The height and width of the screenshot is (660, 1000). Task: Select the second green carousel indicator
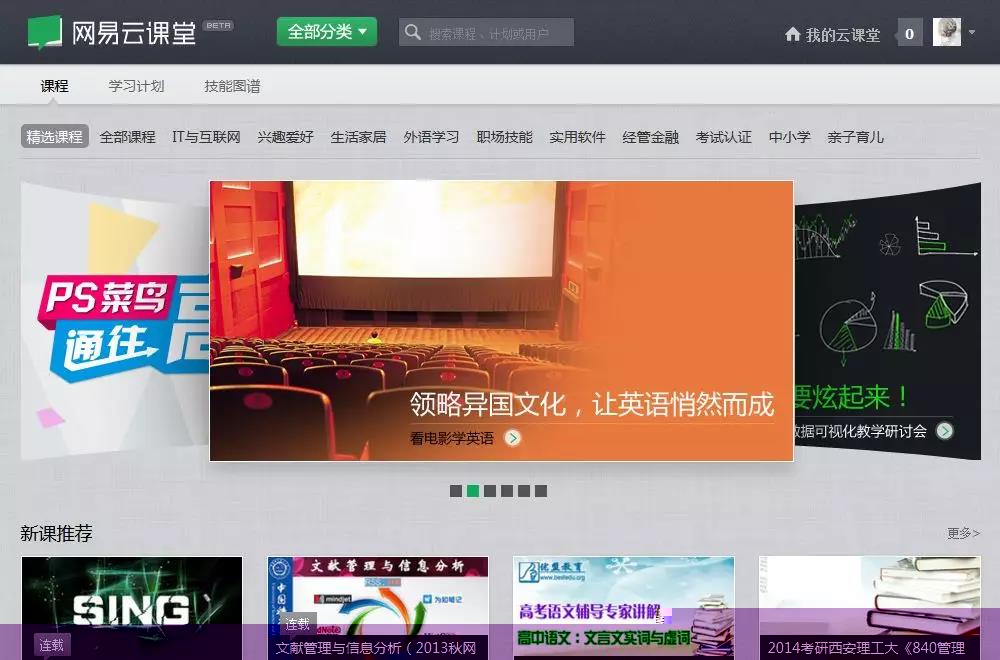tap(473, 490)
